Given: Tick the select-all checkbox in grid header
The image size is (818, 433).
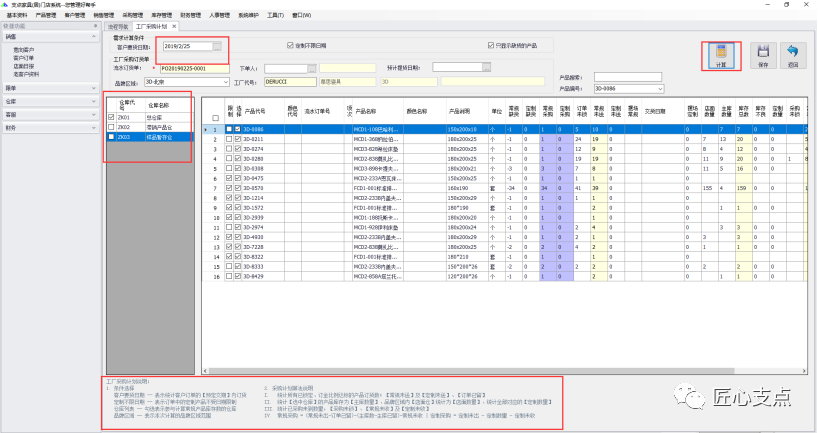Looking at the screenshot, I should [x=216, y=117].
